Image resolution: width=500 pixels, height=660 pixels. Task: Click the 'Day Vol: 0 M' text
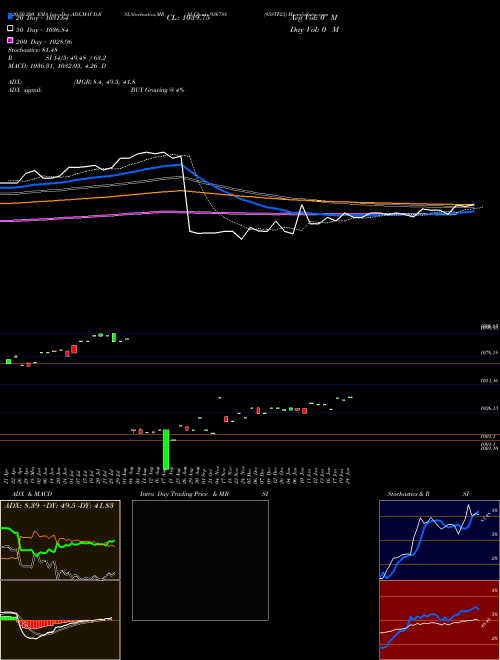[314, 29]
